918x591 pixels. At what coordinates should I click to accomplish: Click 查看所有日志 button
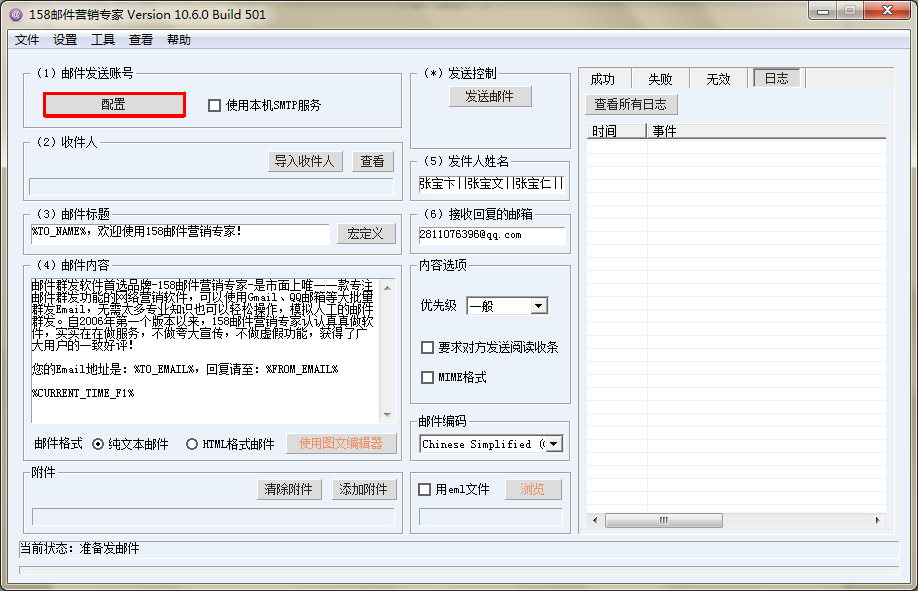point(631,104)
